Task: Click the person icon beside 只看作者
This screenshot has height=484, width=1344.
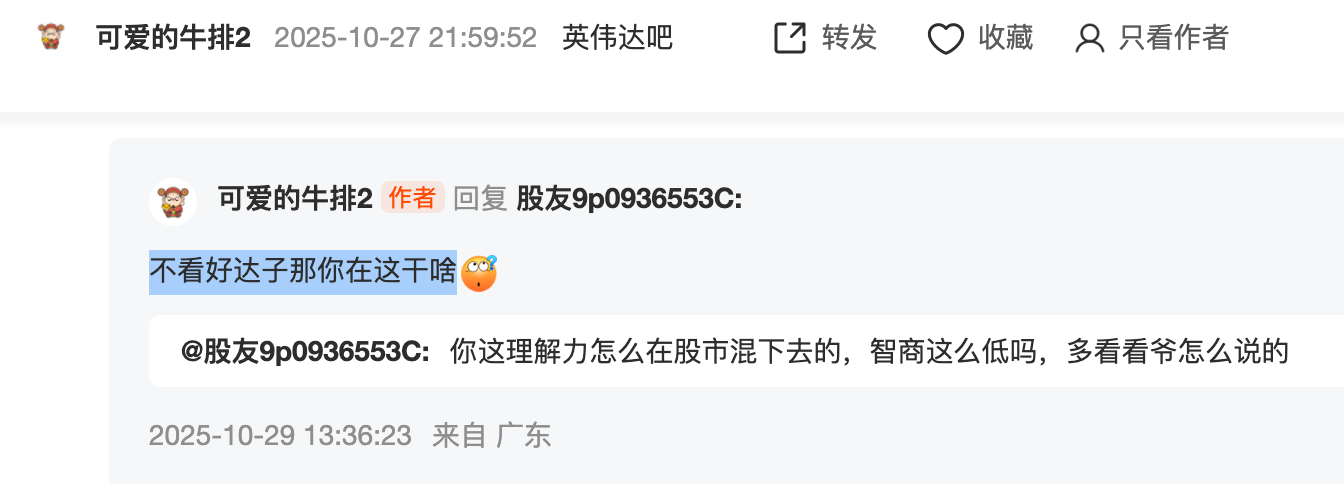Action: coord(1089,39)
